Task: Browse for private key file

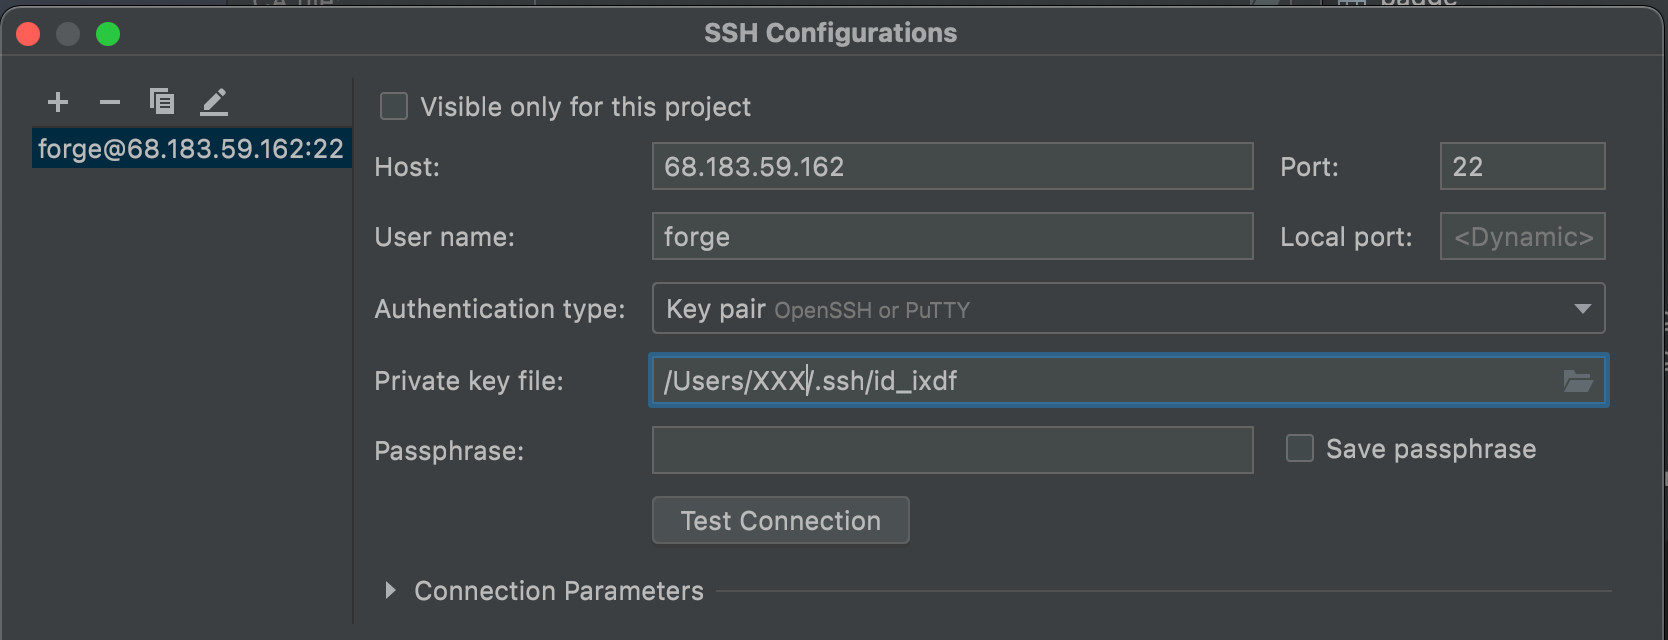Action: point(1578,381)
